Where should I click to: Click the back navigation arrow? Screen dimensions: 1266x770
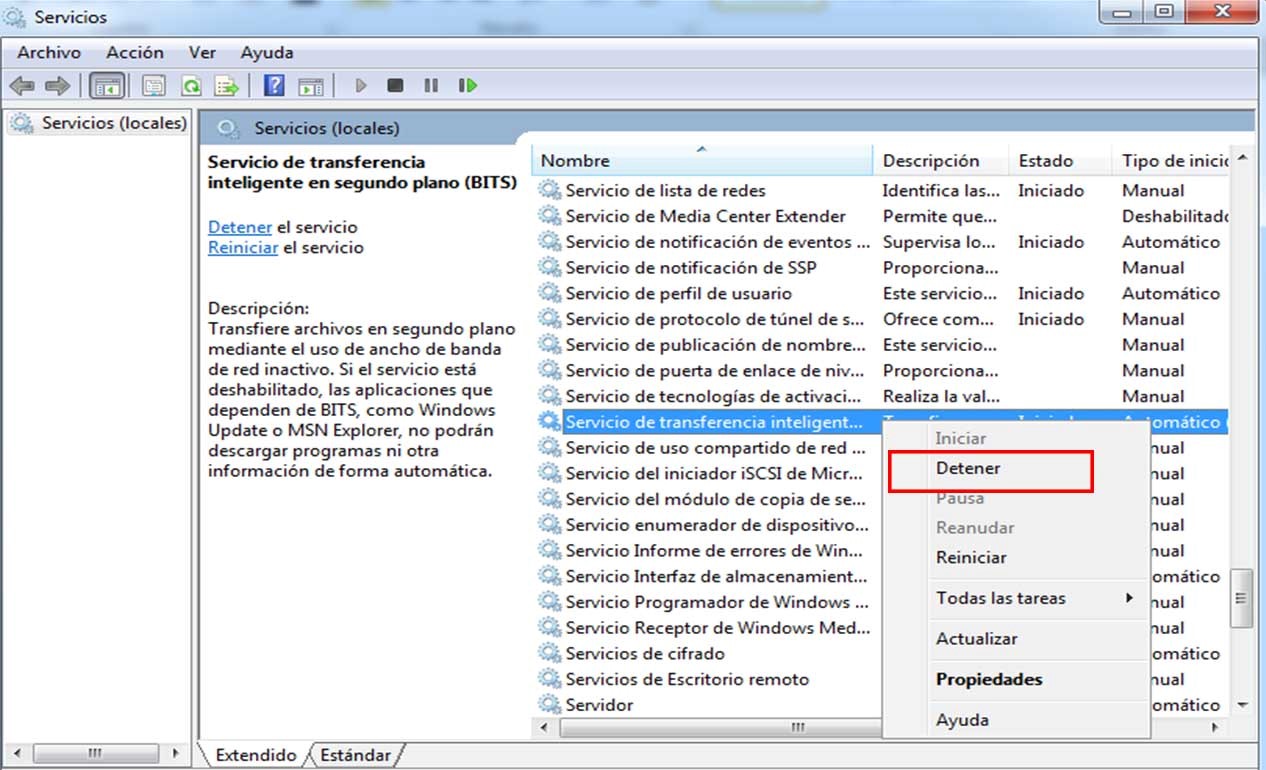[x=22, y=85]
